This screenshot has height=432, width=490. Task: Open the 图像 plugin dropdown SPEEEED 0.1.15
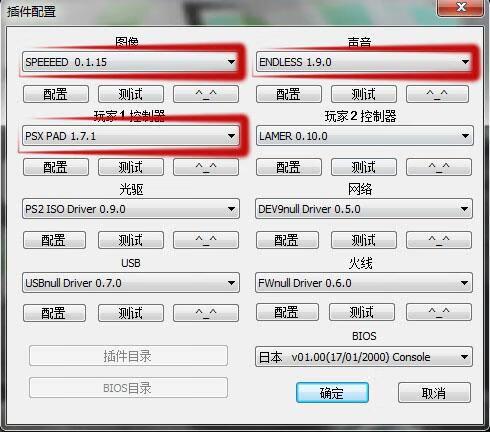point(130,62)
